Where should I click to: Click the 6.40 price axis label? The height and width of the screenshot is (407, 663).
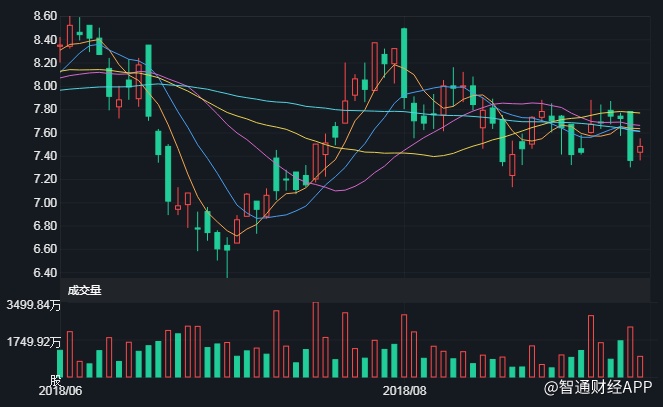[x=17, y=273]
